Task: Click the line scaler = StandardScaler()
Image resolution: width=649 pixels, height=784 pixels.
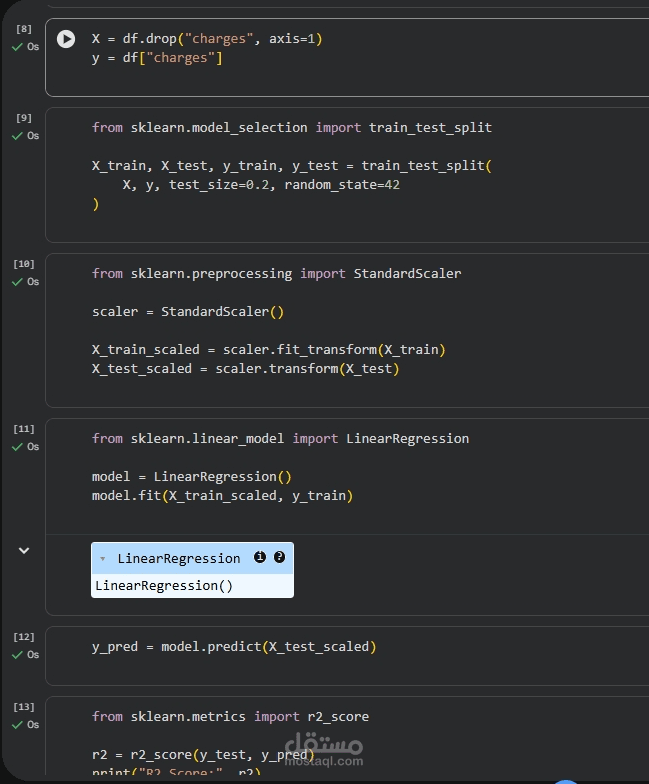Action: coord(188,312)
